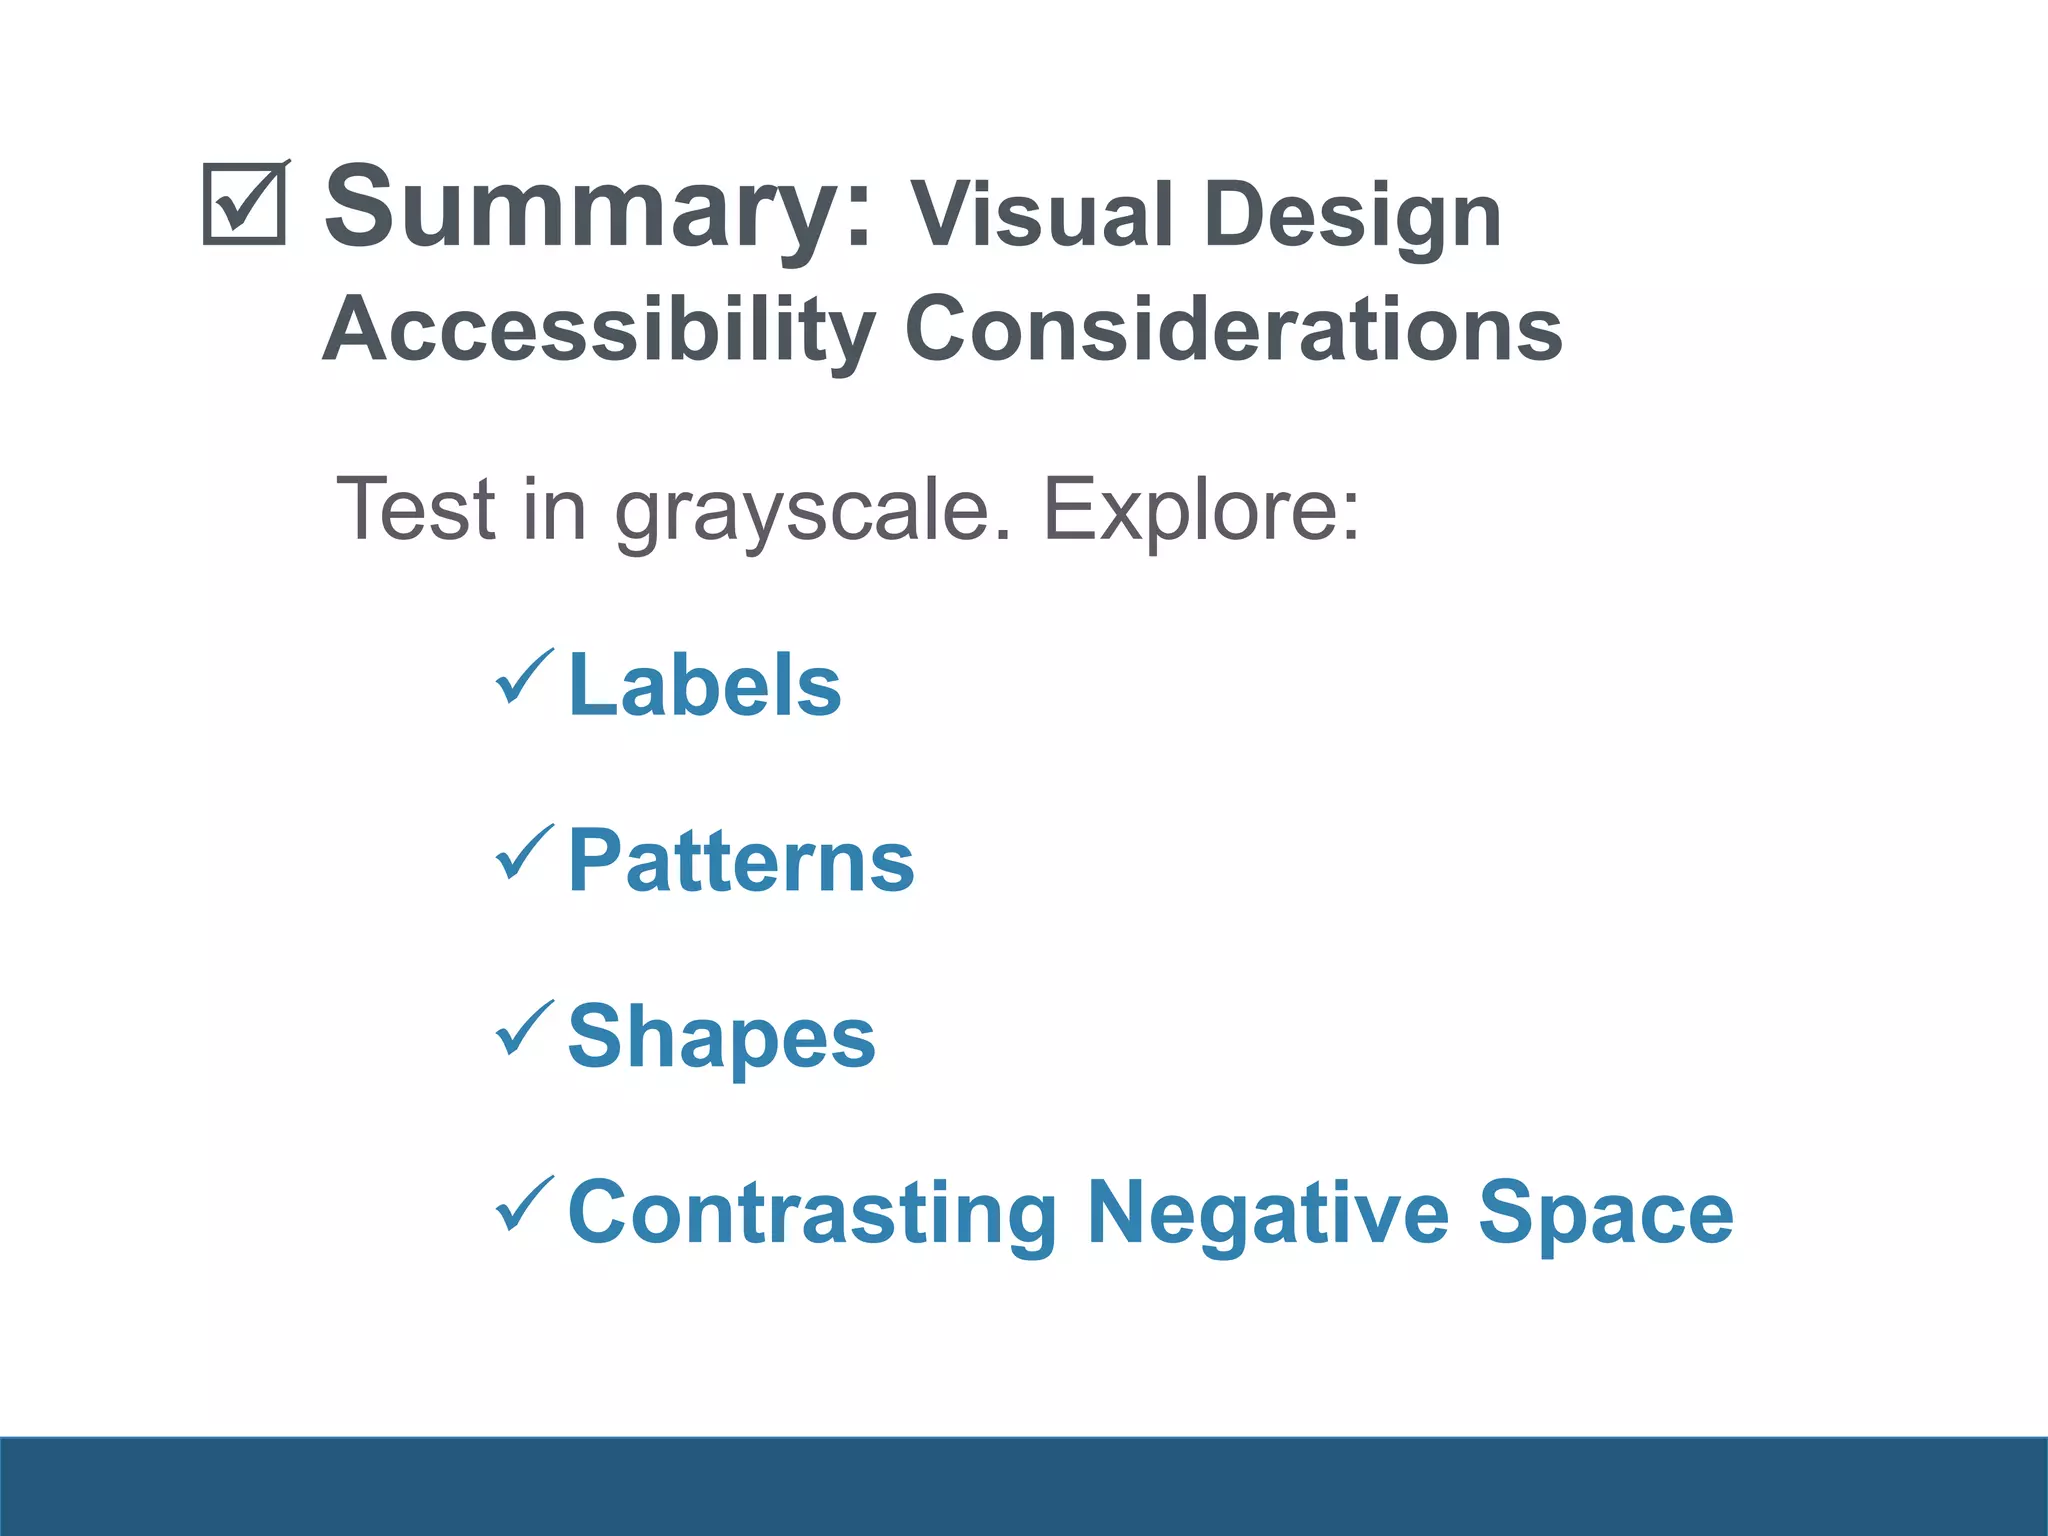Image resolution: width=2048 pixels, height=1536 pixels.
Task: Select the word Patterns
Action: (741, 861)
